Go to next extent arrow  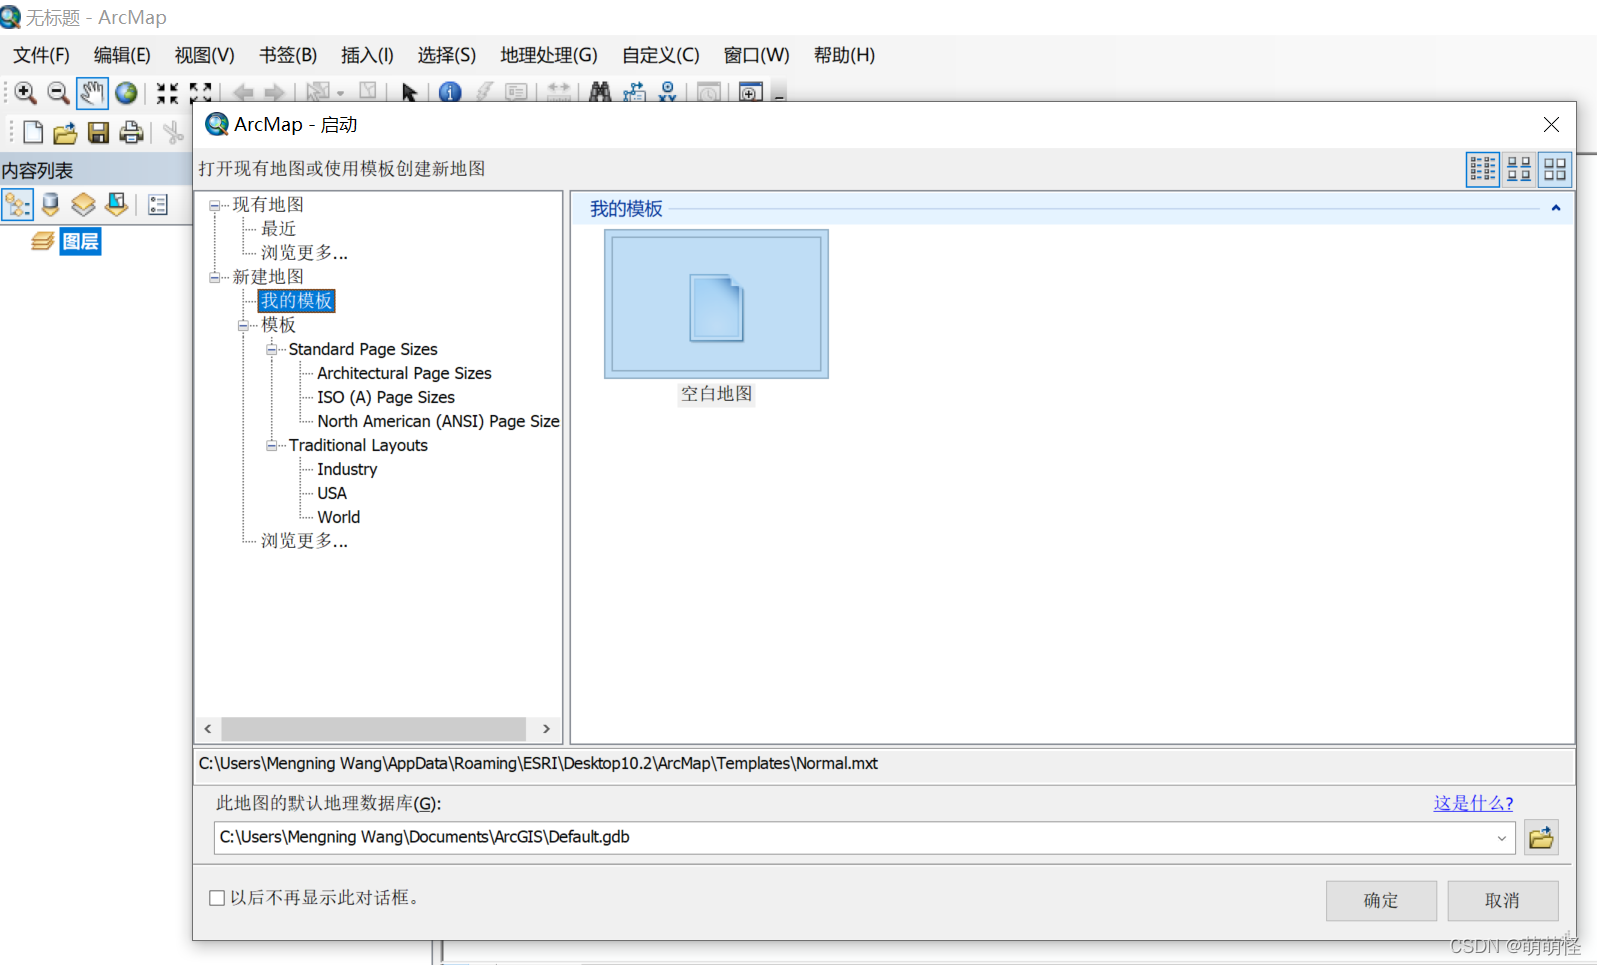click(275, 93)
